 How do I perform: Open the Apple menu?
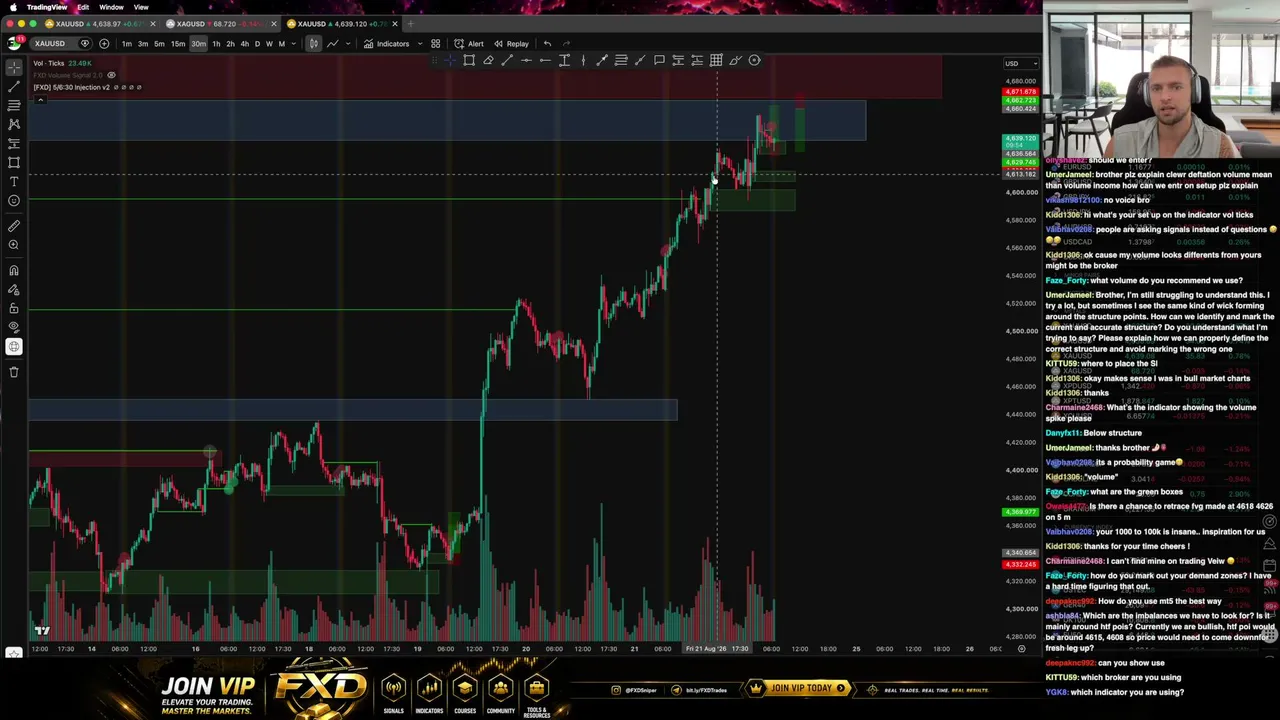tap(11, 7)
